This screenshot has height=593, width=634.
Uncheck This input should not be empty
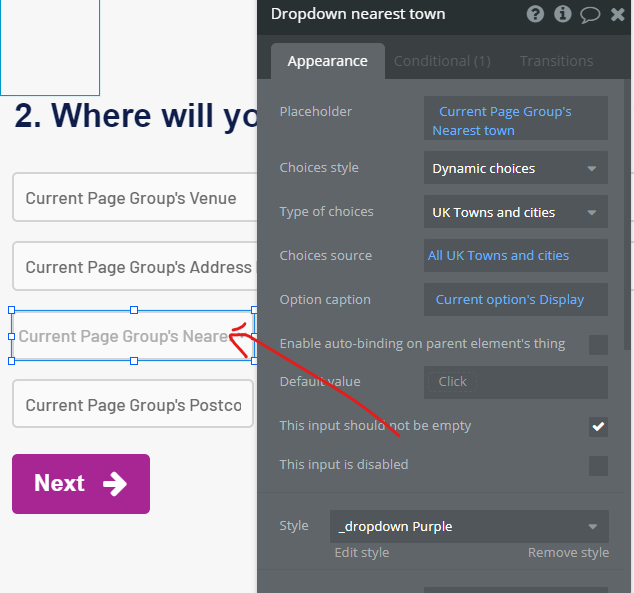[598, 427]
